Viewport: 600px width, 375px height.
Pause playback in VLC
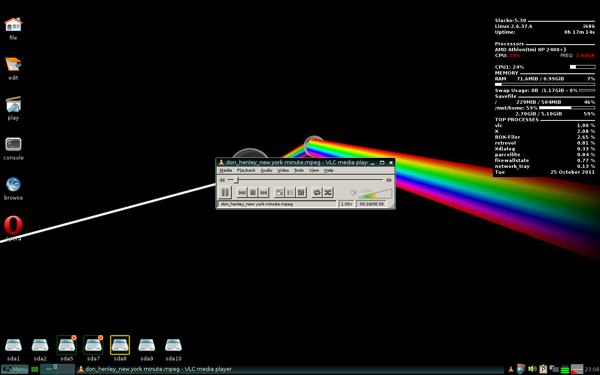tap(225, 192)
